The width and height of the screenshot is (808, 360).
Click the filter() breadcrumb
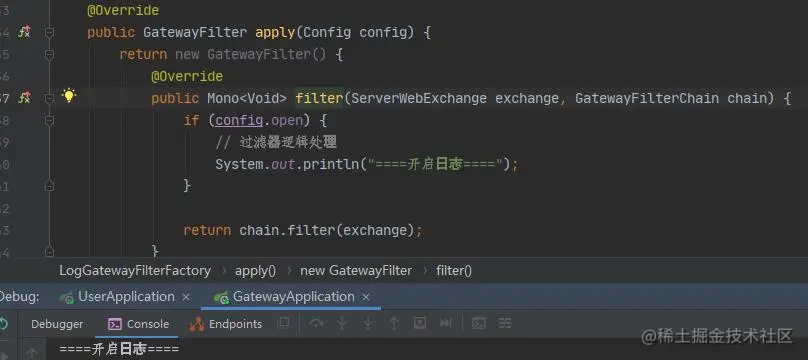click(454, 271)
